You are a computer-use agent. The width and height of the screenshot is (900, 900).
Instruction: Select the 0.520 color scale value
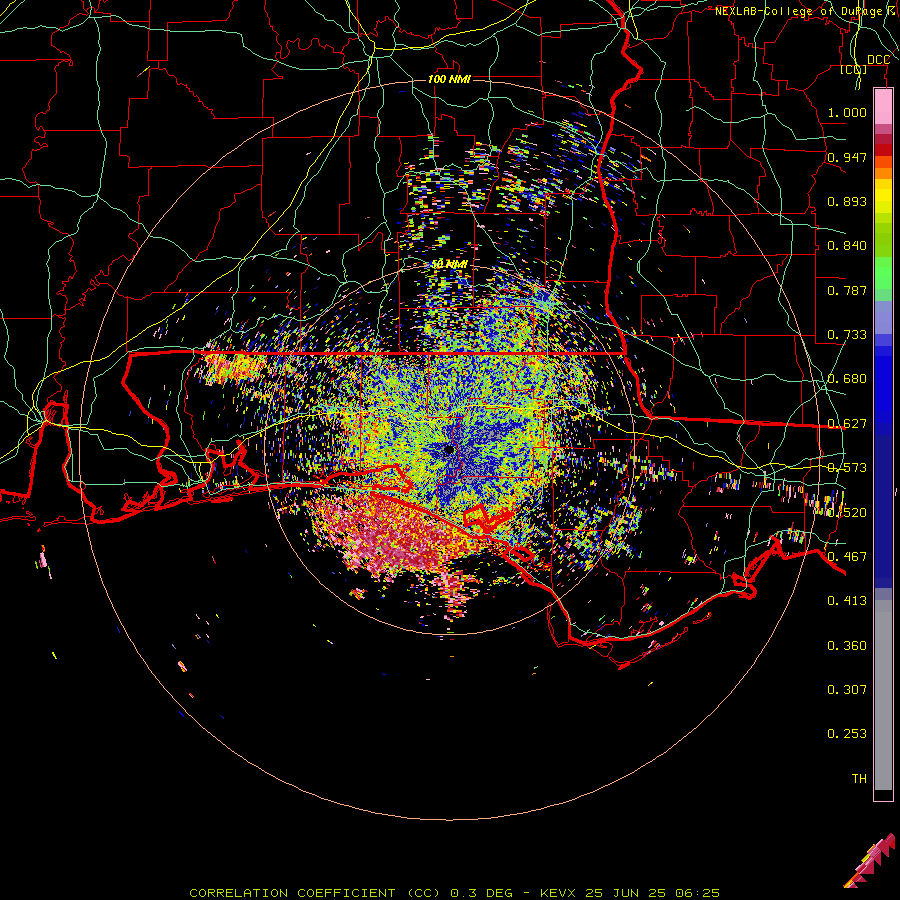(x=847, y=512)
